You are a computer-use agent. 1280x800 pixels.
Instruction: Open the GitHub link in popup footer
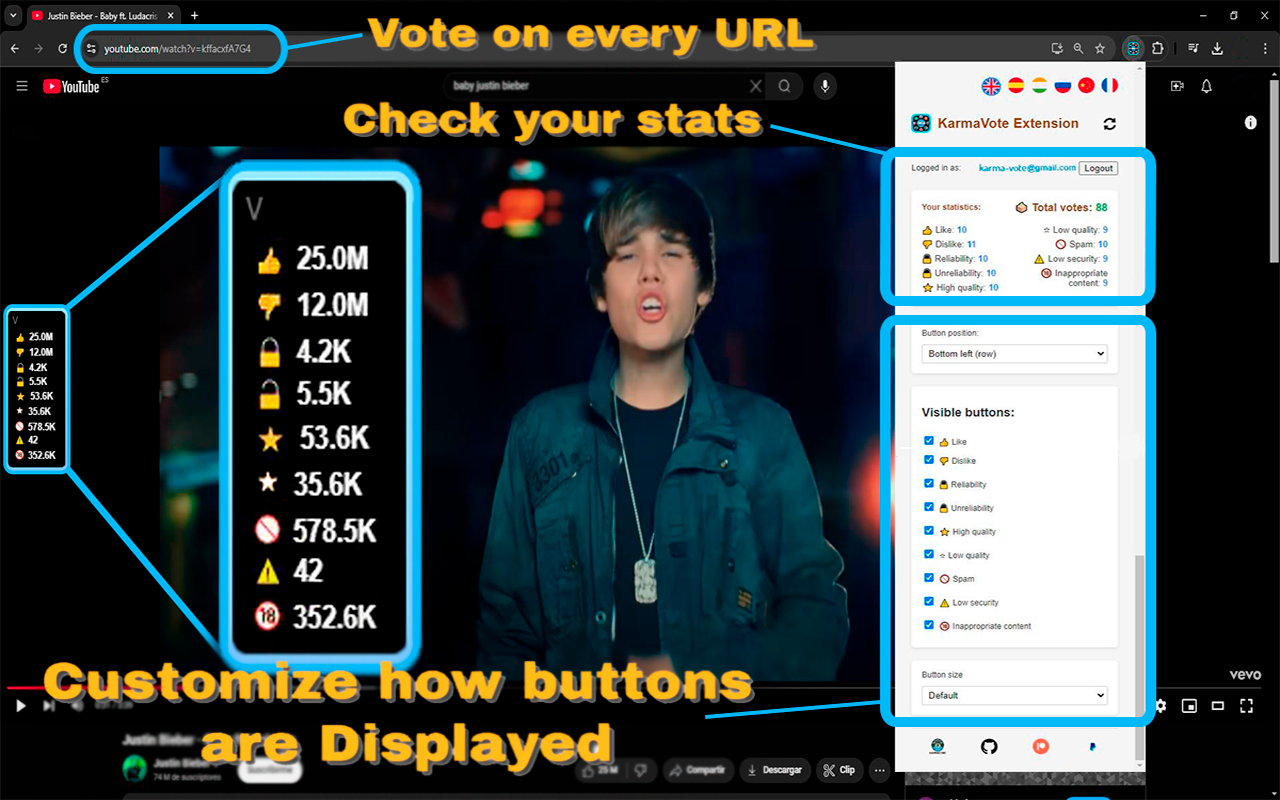click(989, 746)
